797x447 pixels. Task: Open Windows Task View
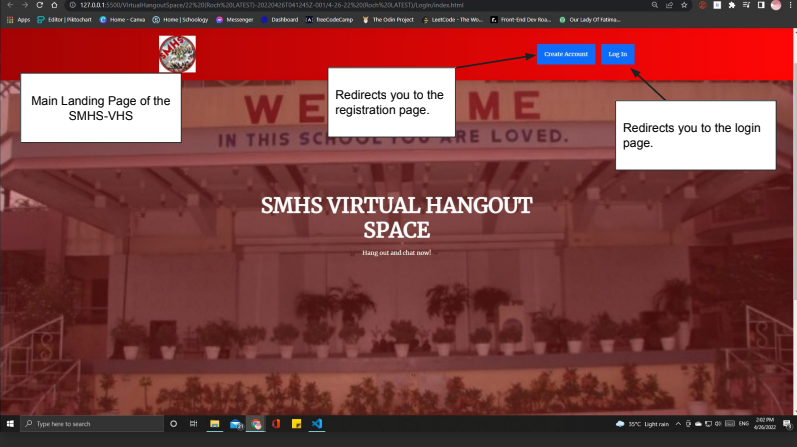pos(193,424)
